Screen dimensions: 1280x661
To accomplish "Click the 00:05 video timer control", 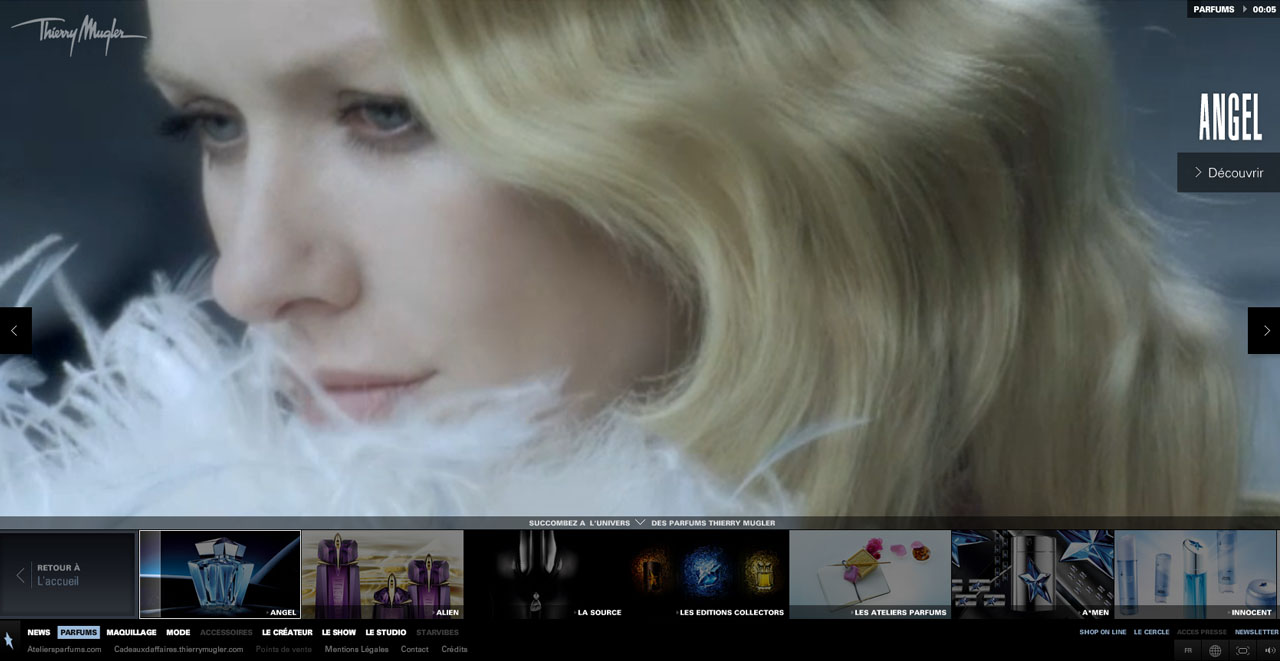I will coord(1264,9).
